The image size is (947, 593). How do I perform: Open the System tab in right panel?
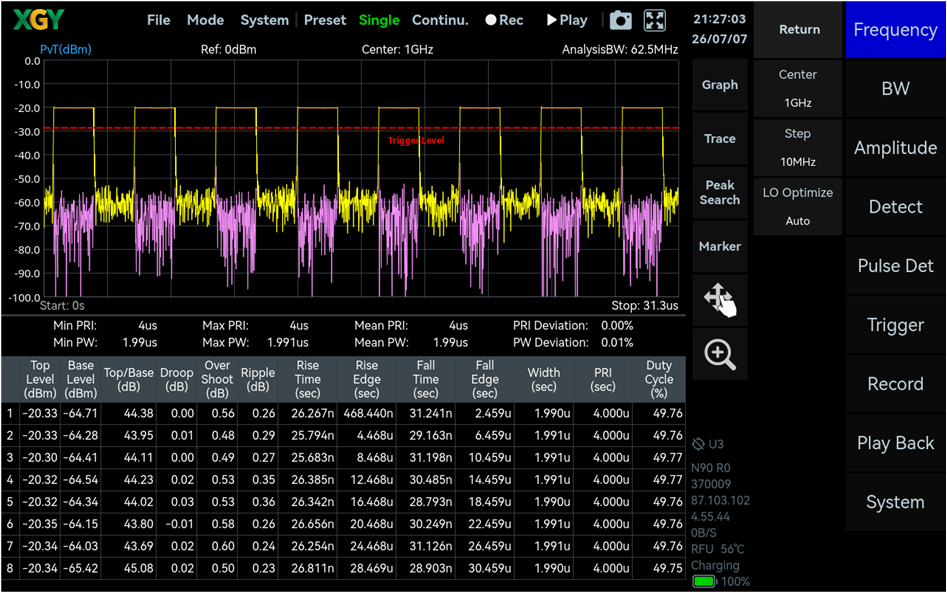pyautogui.click(x=895, y=502)
